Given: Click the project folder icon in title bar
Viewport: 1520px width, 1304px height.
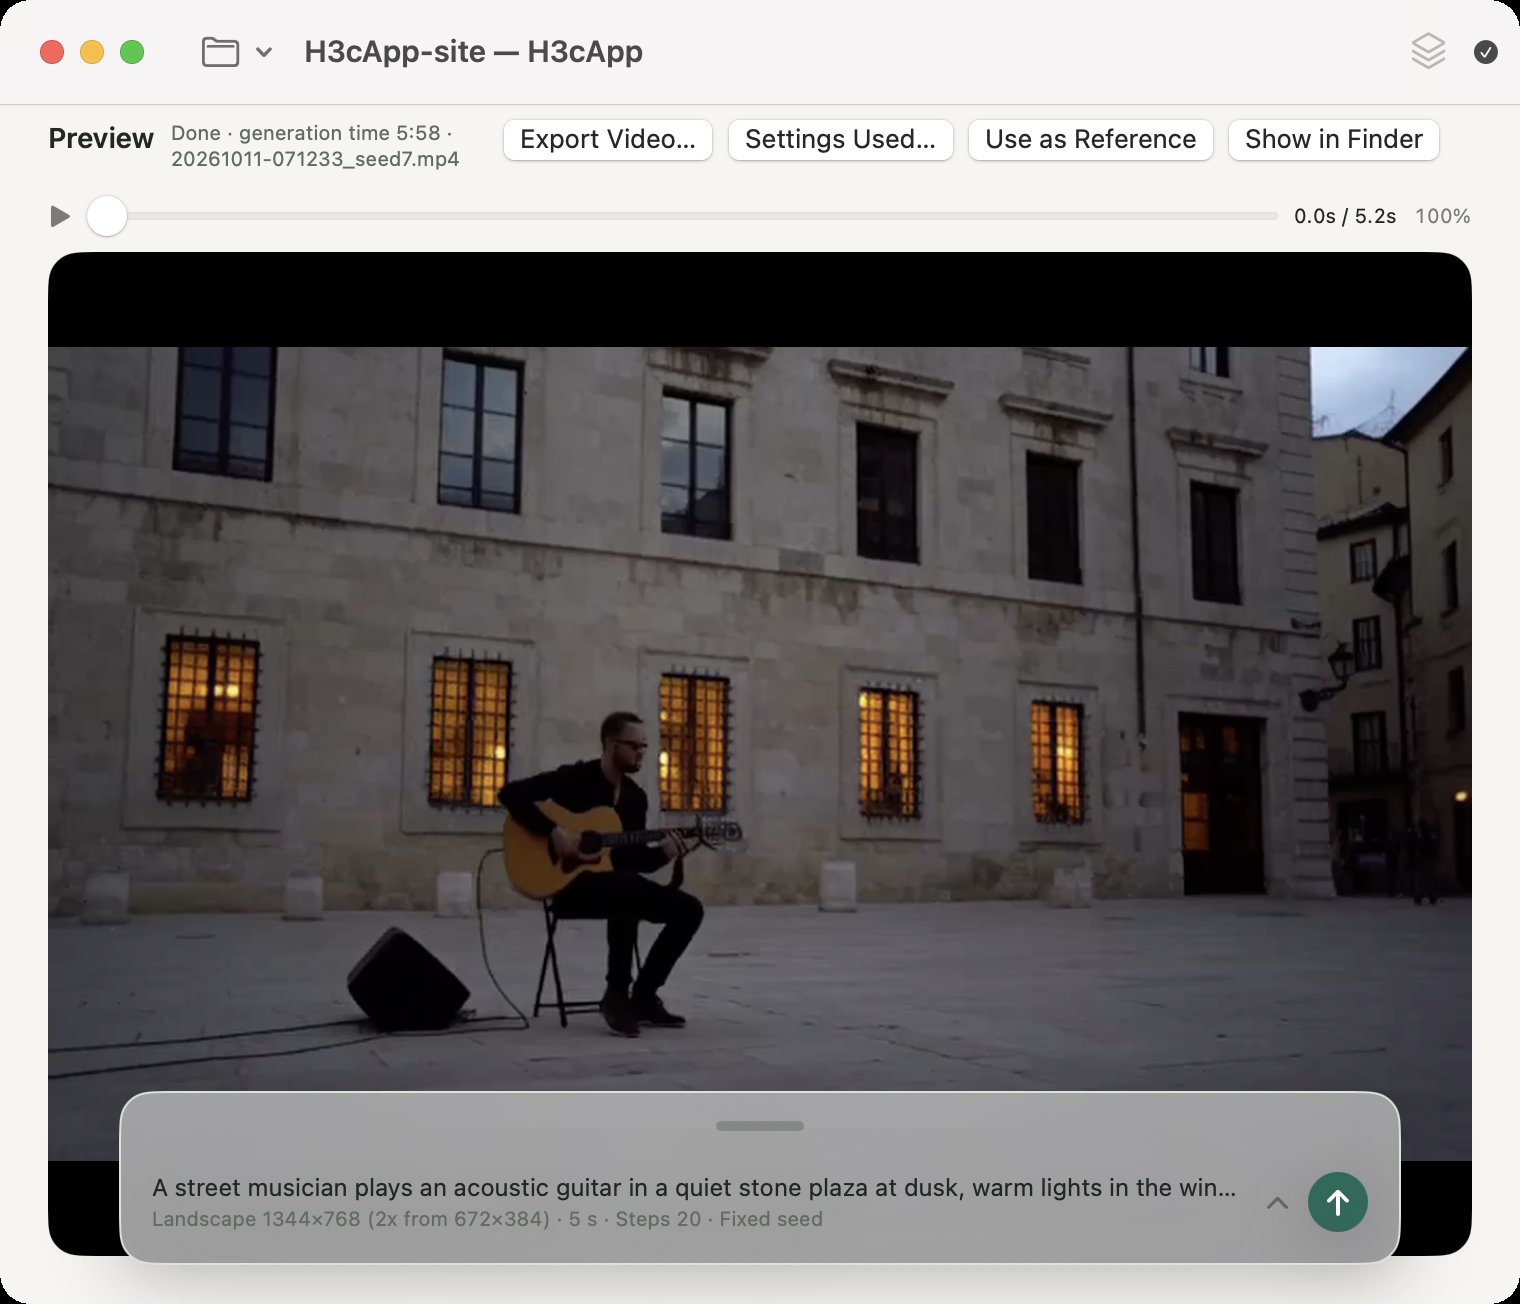Looking at the screenshot, I should pyautogui.click(x=220, y=52).
